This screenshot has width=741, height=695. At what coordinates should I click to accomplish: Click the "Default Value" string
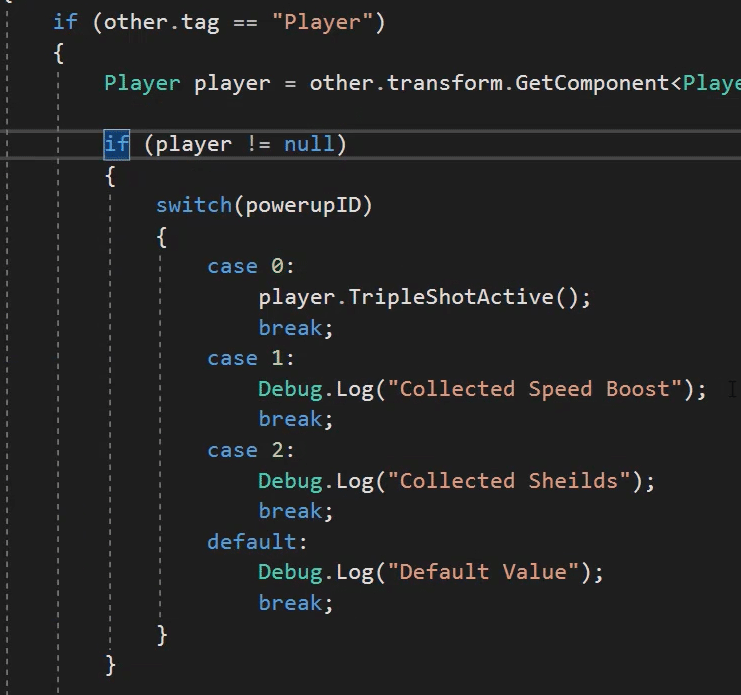(483, 572)
